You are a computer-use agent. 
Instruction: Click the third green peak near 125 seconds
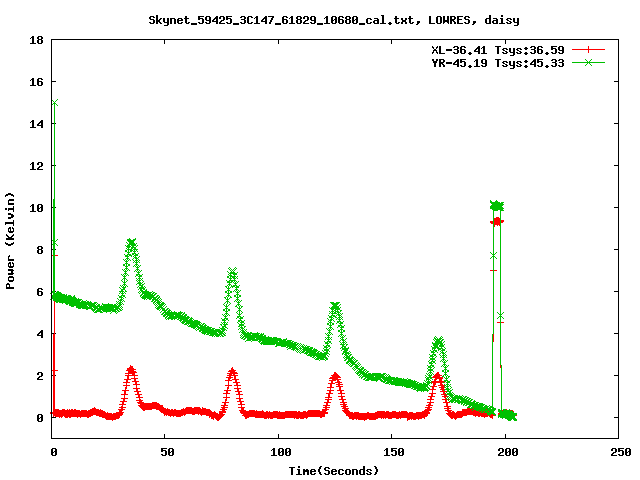click(x=335, y=306)
